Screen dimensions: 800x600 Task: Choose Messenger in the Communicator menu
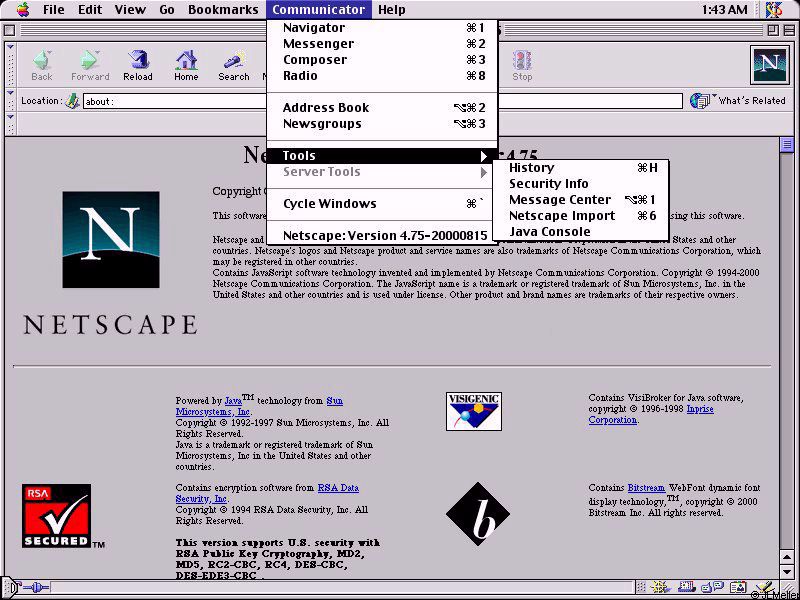pos(382,44)
